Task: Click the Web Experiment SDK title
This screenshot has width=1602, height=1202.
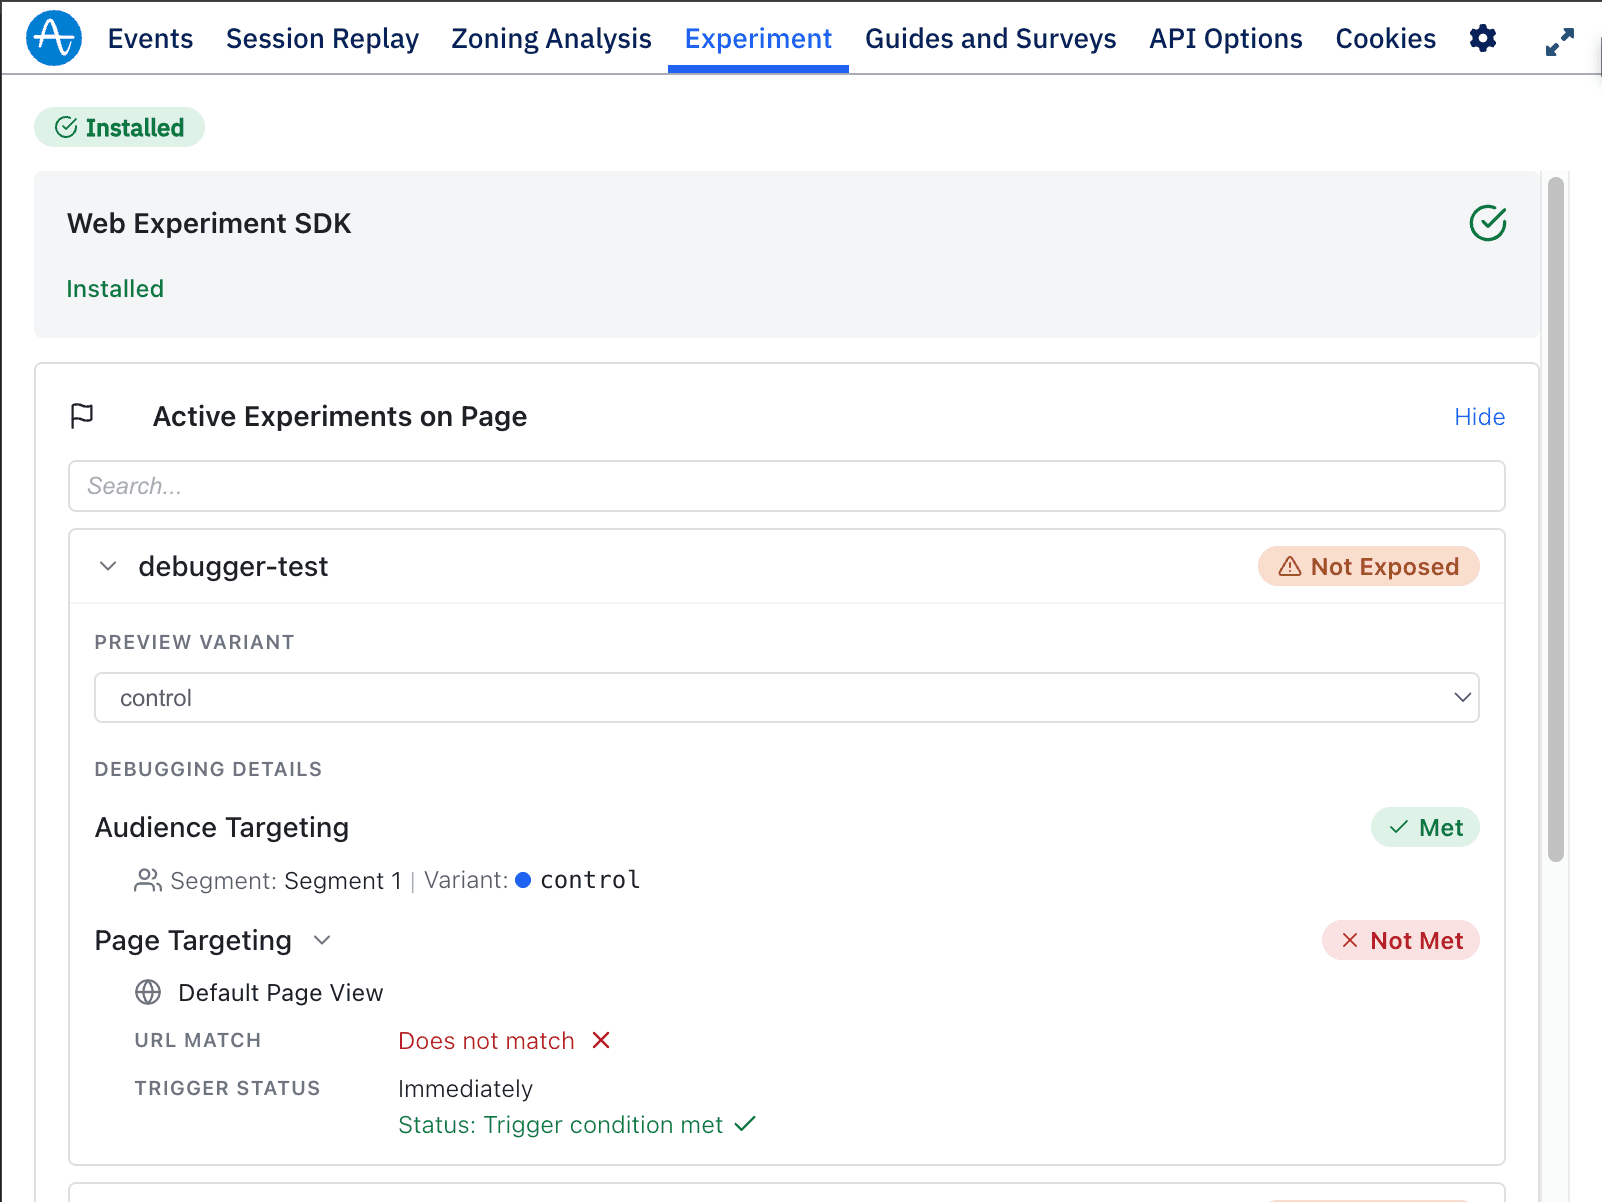Action: [209, 223]
